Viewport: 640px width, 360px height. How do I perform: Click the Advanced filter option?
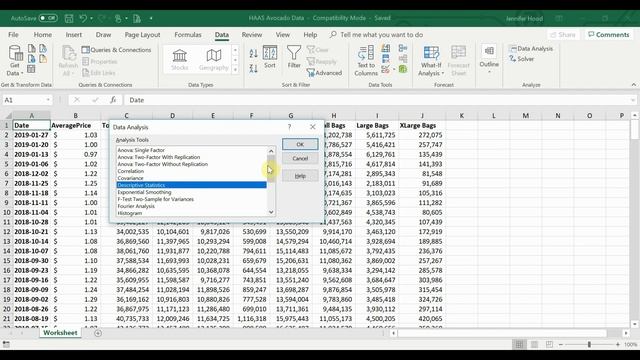tap(324, 73)
